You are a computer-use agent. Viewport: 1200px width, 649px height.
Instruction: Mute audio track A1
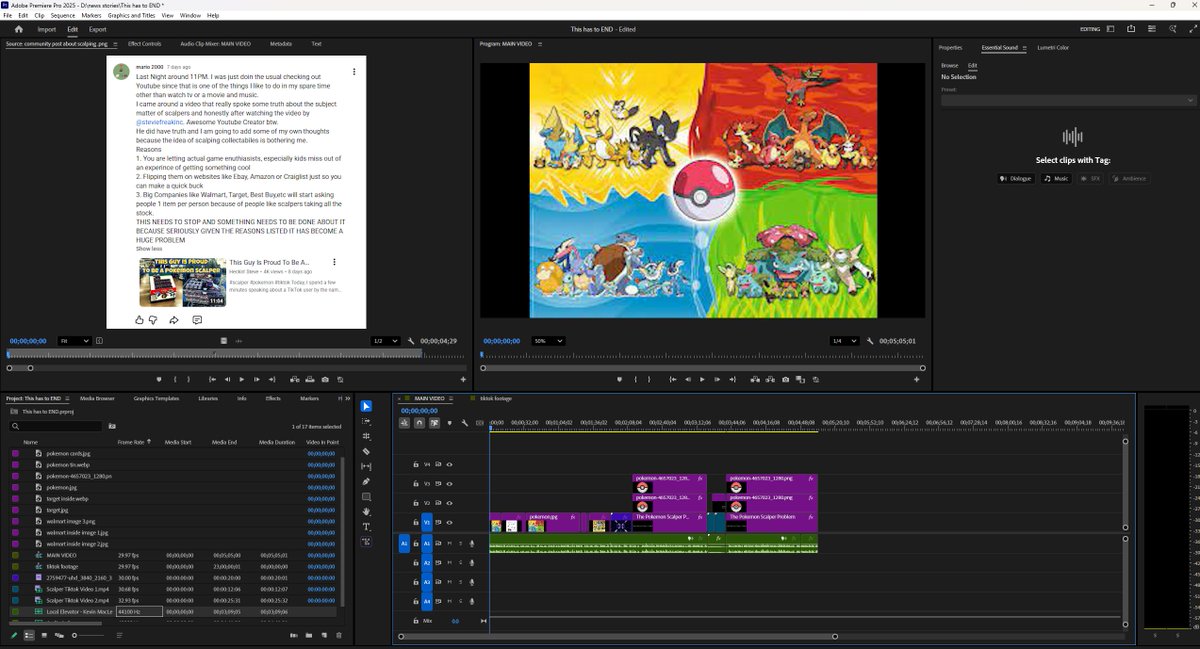point(449,543)
